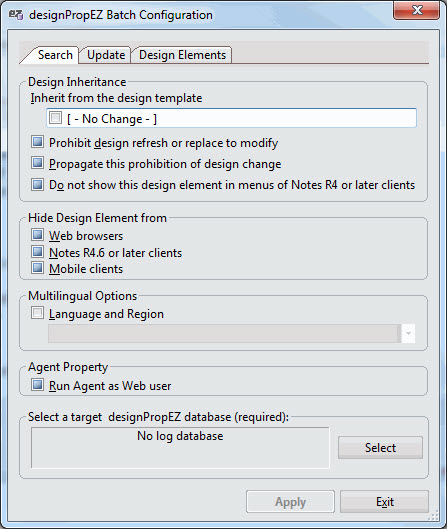Expand the Language and Region dropdown arrow

click(x=408, y=334)
